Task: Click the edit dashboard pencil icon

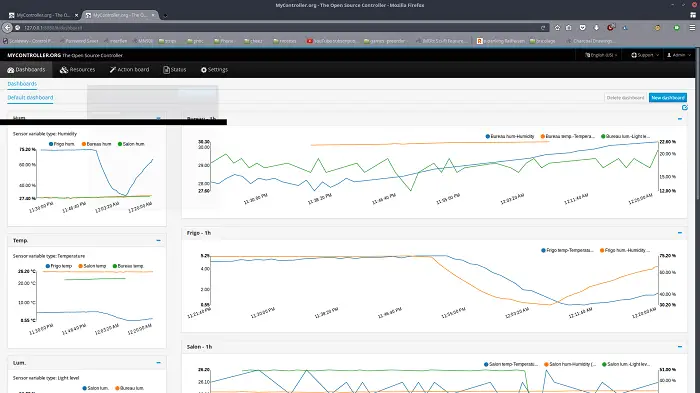Action: [685, 108]
